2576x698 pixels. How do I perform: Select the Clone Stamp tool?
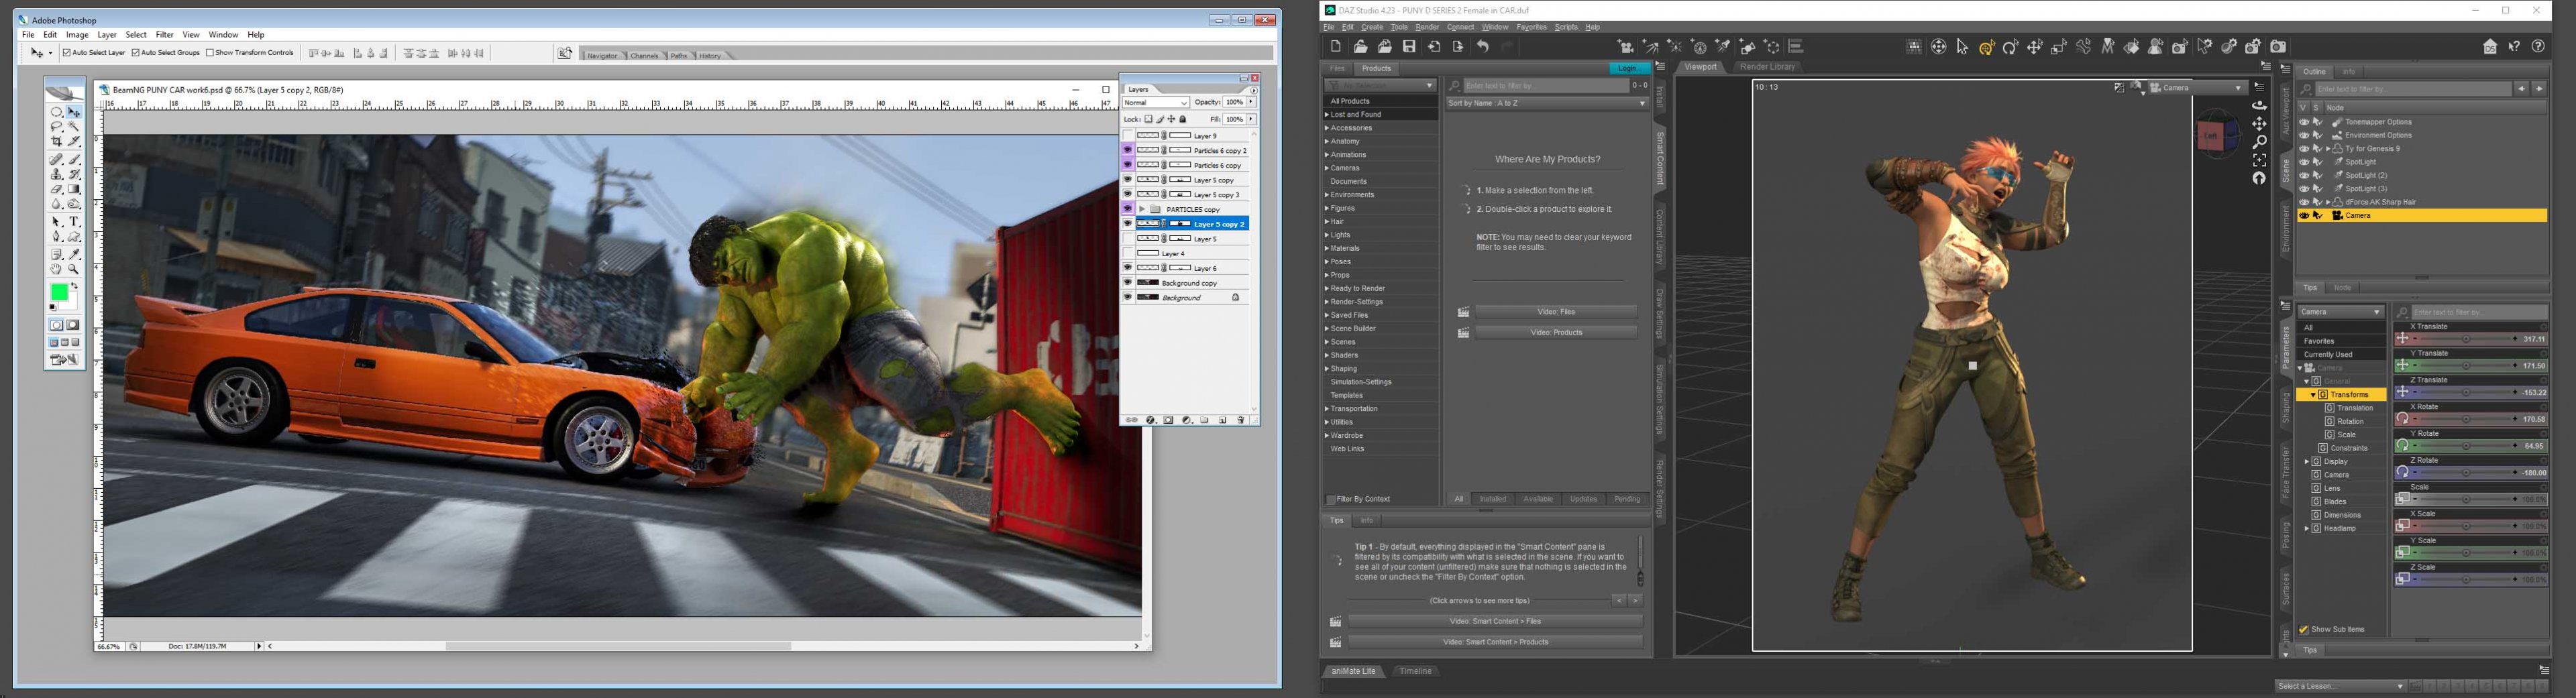click(x=56, y=174)
